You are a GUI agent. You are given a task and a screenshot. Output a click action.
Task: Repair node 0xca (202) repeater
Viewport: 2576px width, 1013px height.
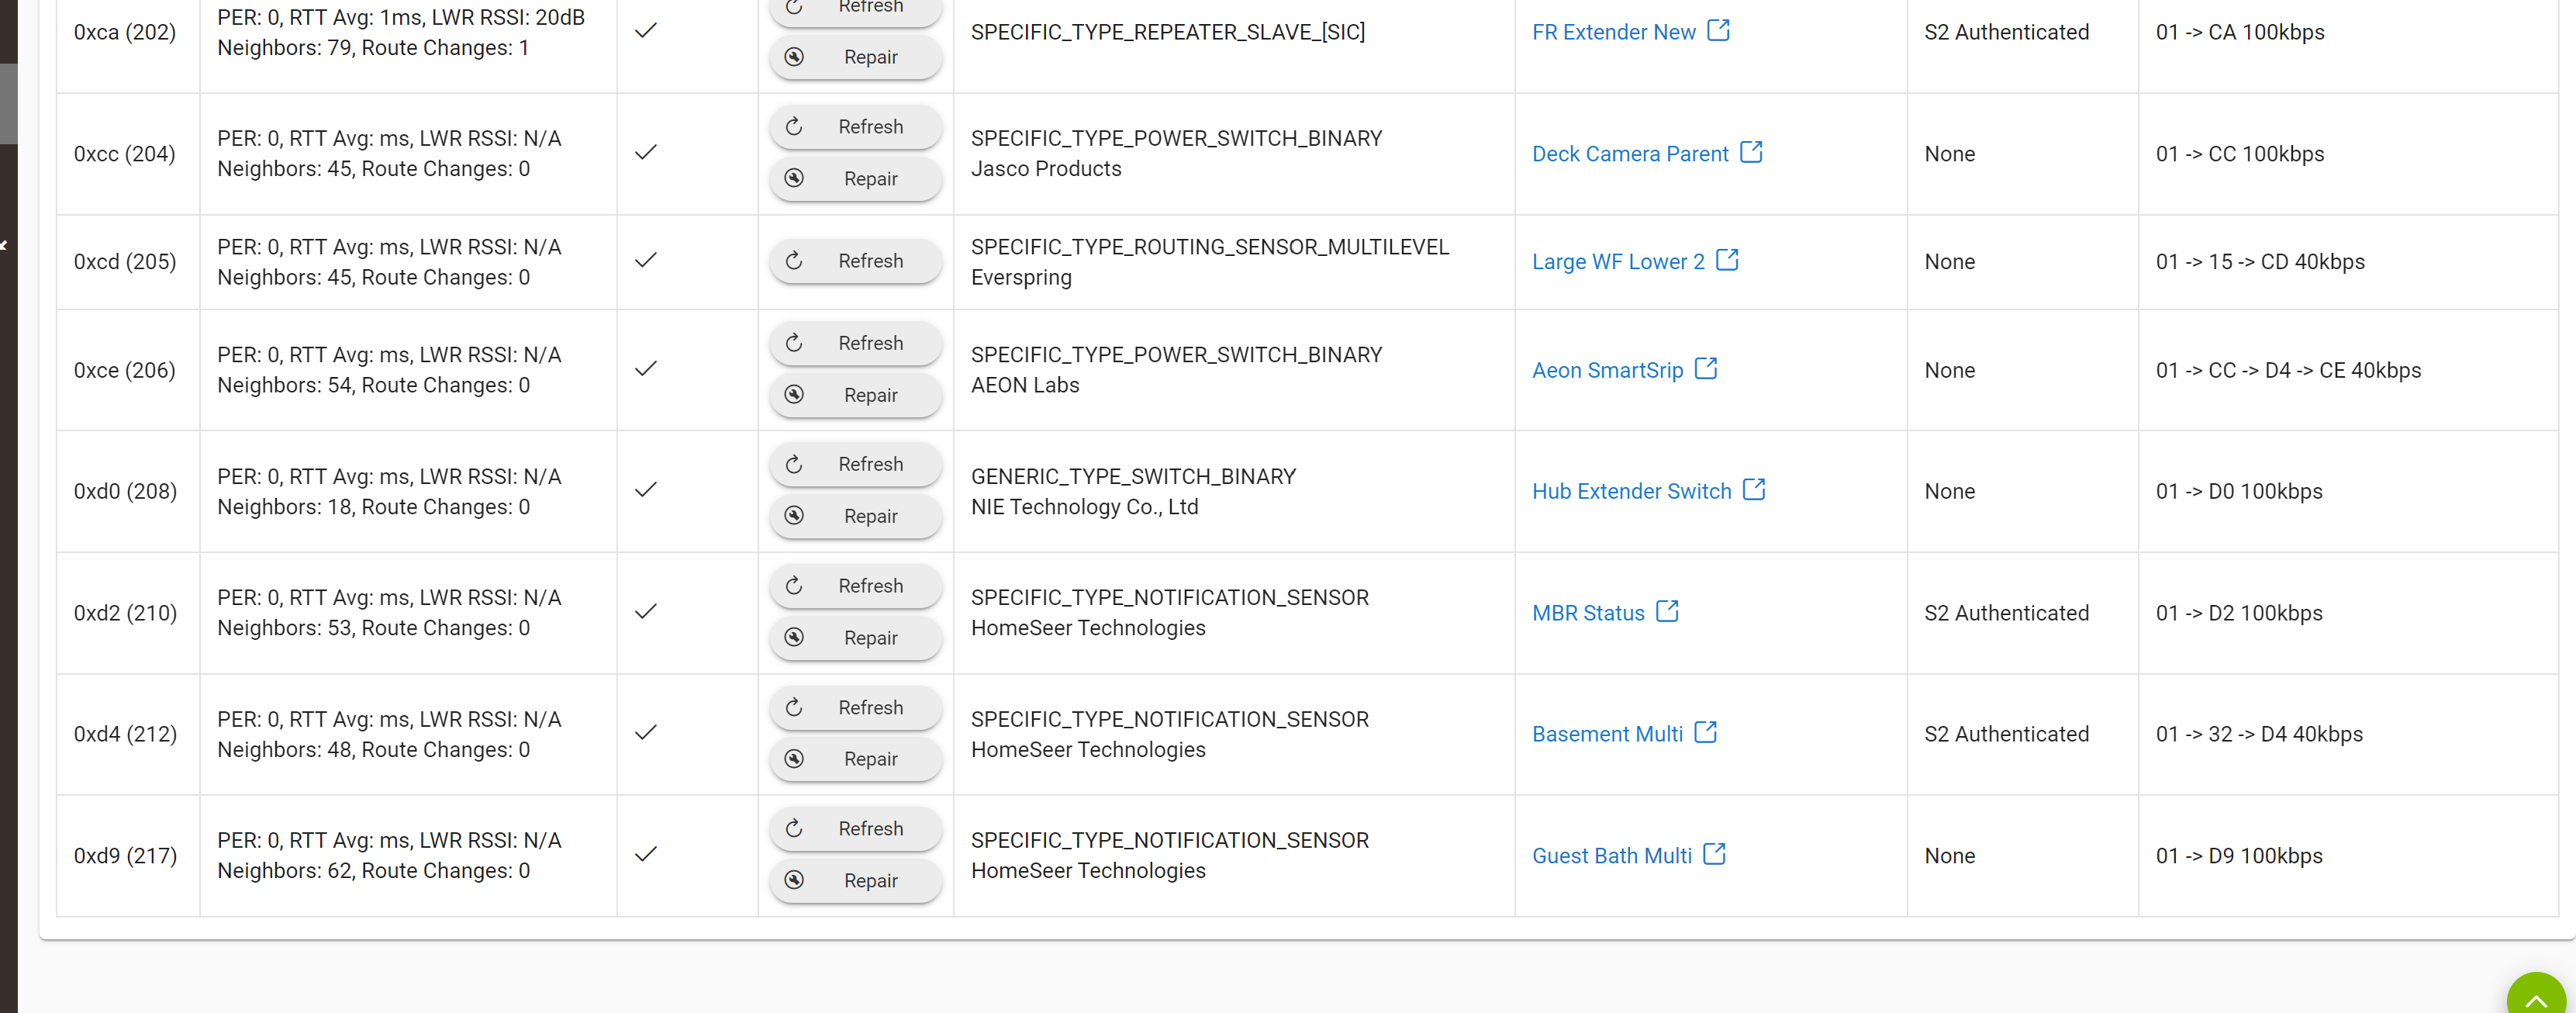(856, 56)
